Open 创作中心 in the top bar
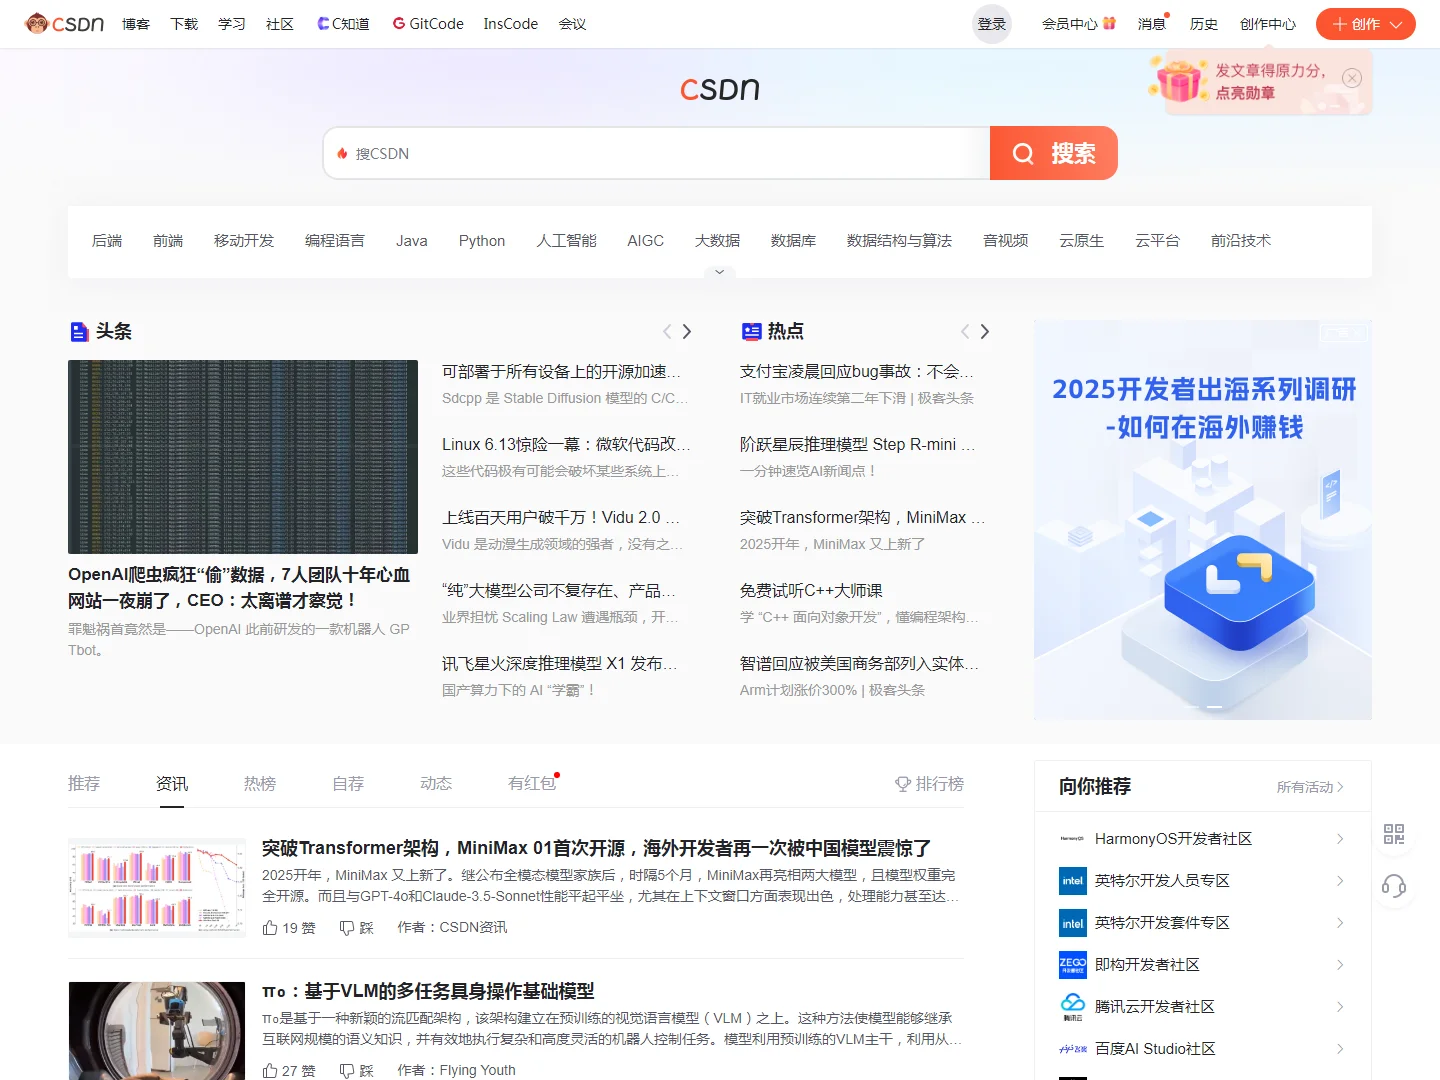The image size is (1440, 1080). pos(1268,24)
